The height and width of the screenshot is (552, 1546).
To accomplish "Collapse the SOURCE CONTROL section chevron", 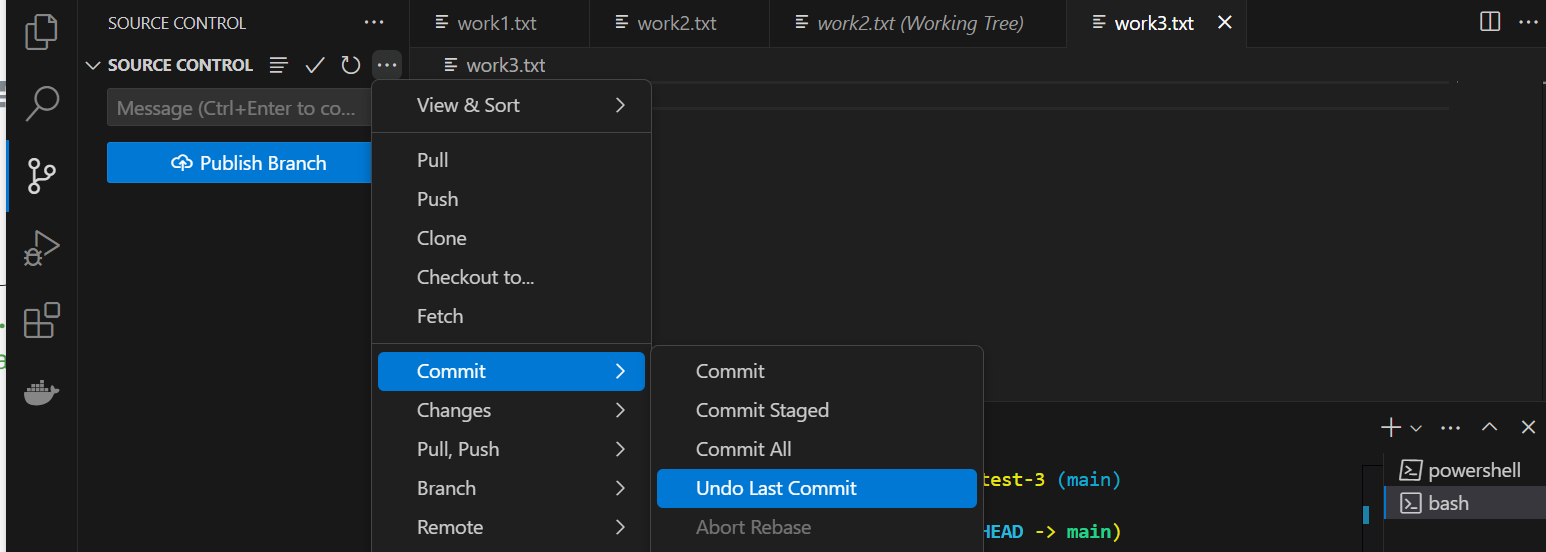I will 94,65.
